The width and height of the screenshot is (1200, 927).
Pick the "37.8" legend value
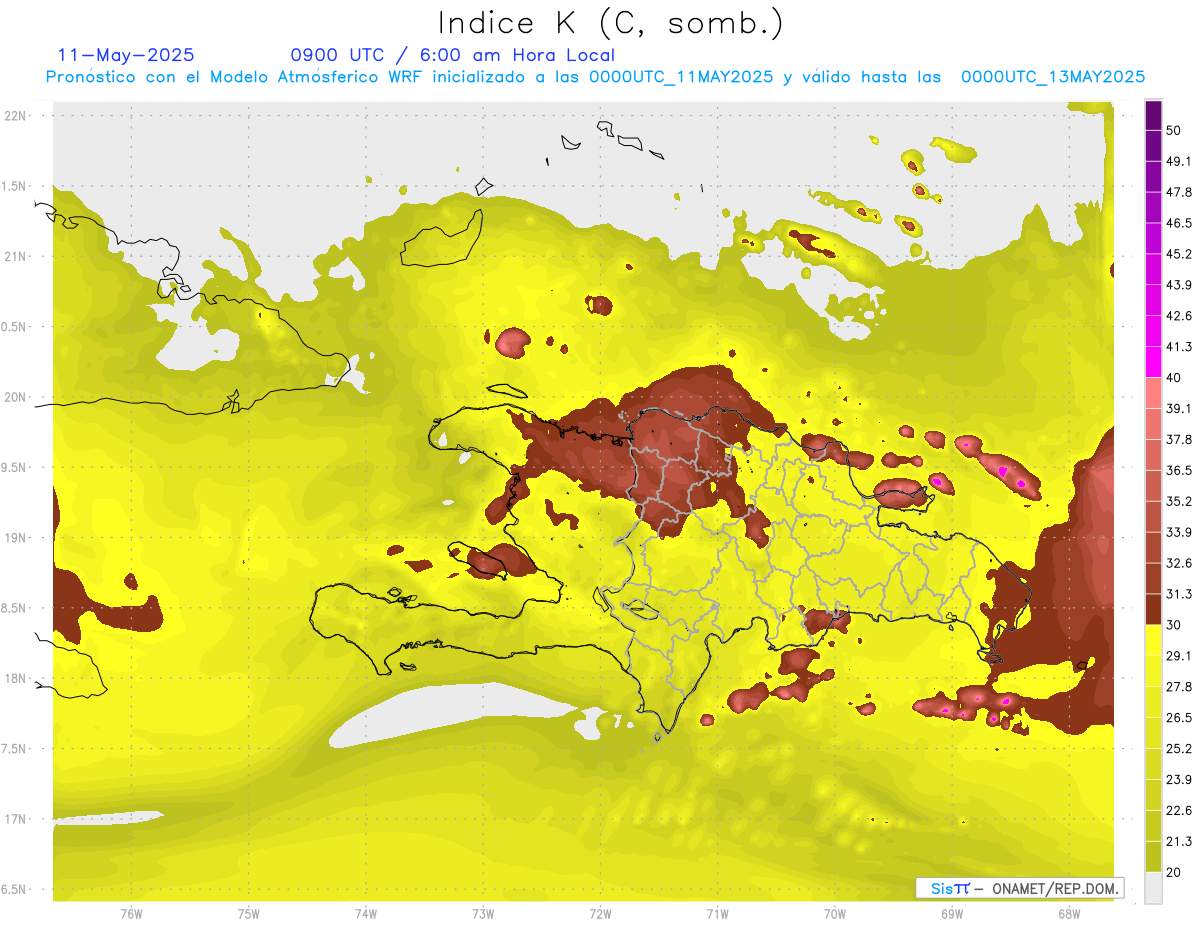[x=1179, y=439]
